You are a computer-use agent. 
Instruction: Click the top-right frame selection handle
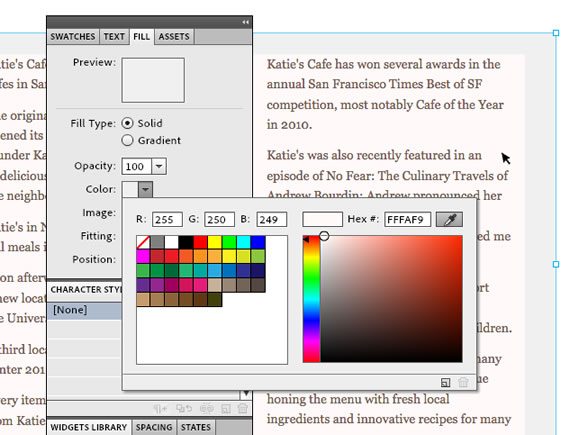[x=556, y=33]
